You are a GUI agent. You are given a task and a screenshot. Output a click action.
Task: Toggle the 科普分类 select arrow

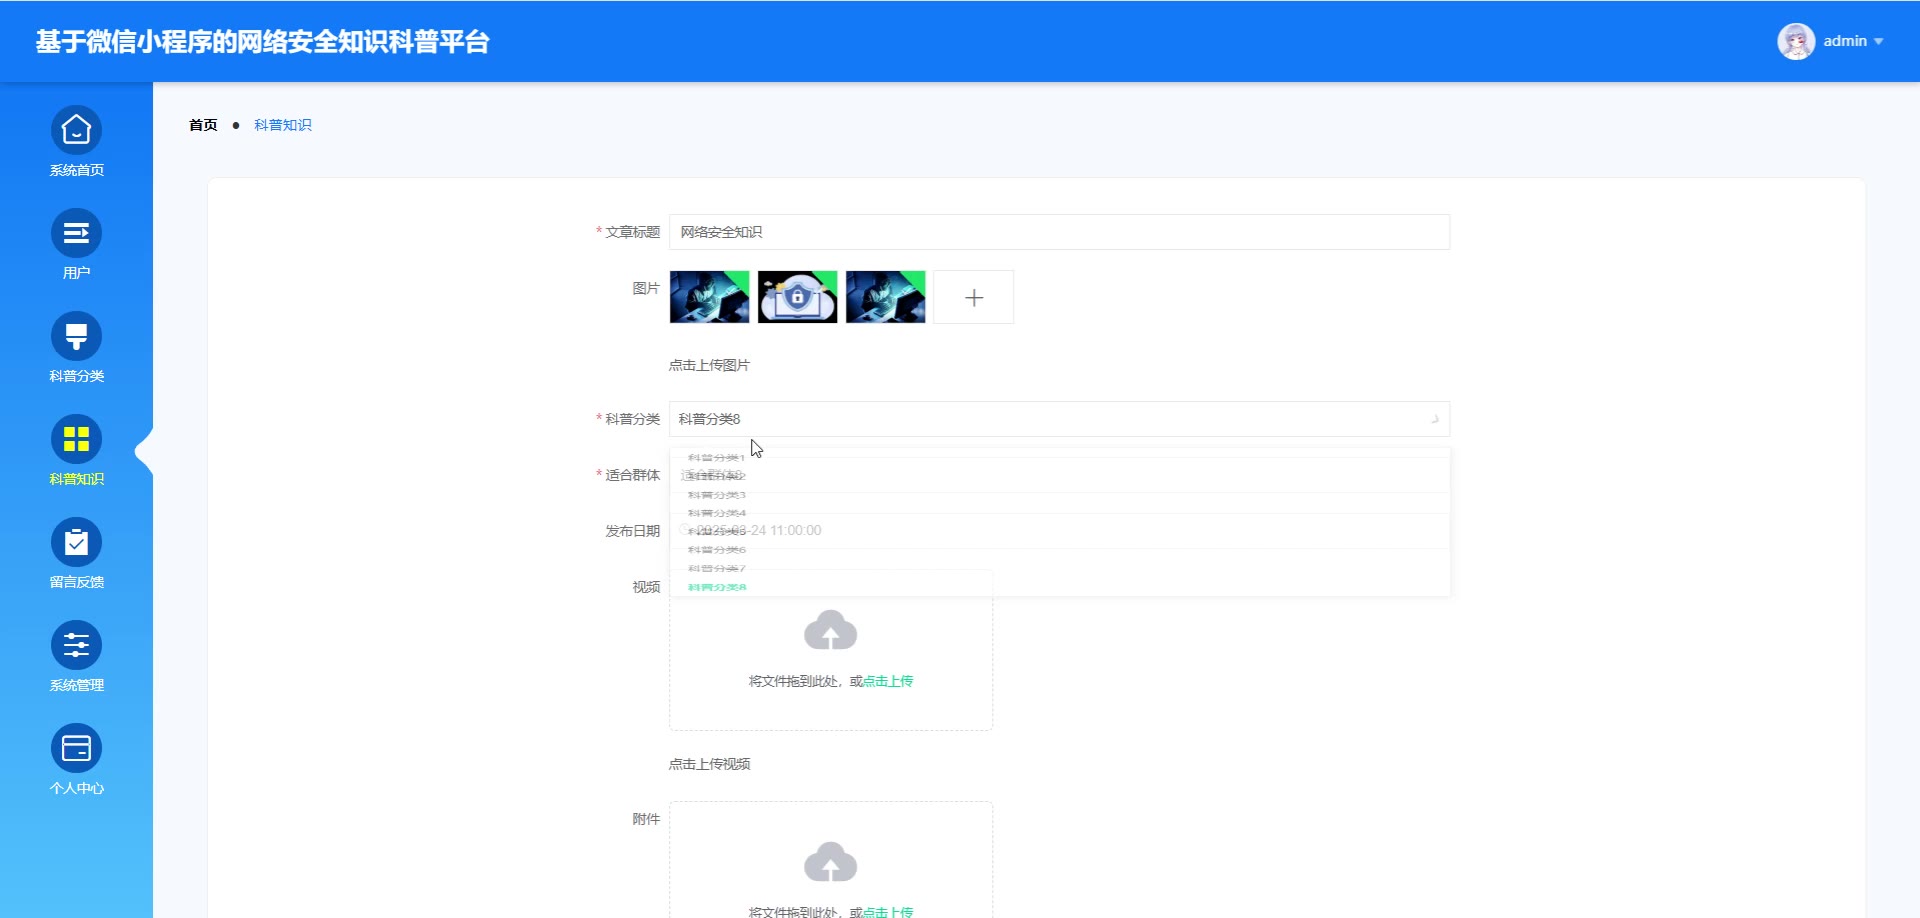pos(1434,419)
